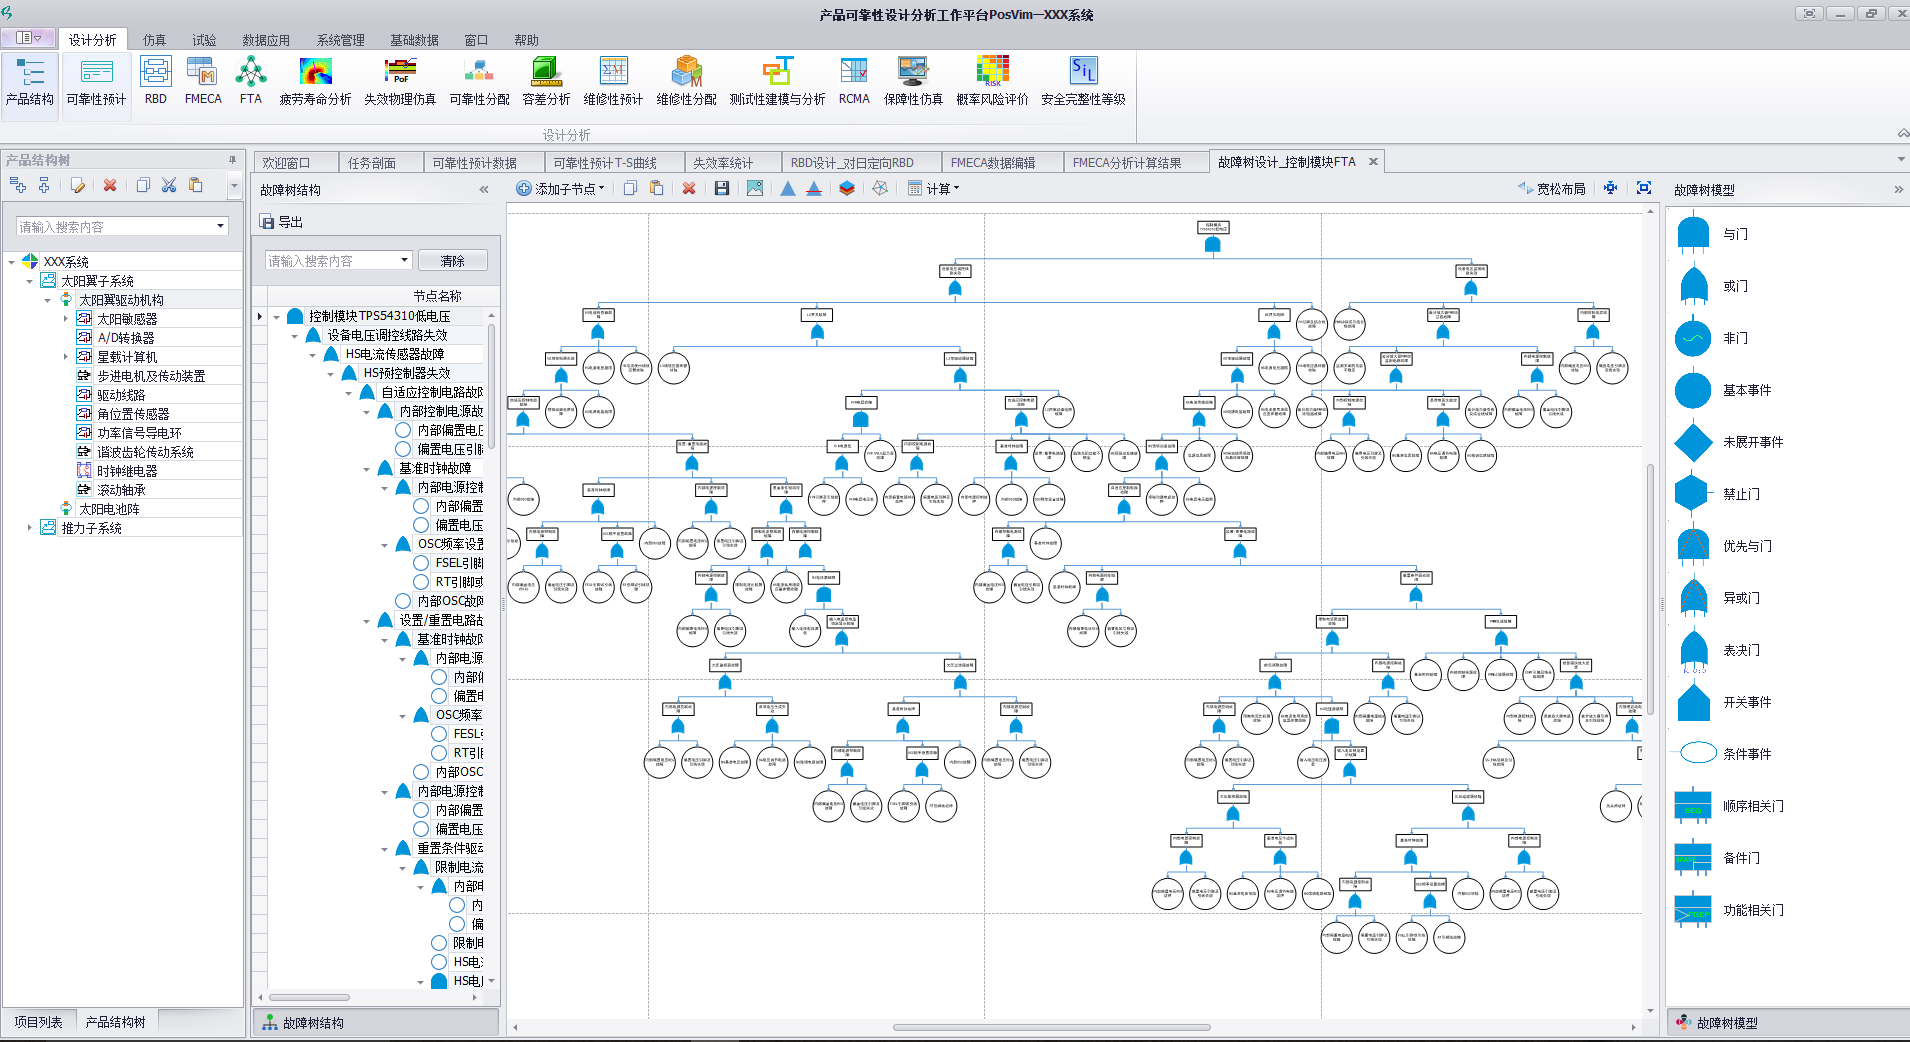This screenshot has height=1042, width=1910.
Task: Switch to the 仿真 ribbon tab
Action: [155, 40]
